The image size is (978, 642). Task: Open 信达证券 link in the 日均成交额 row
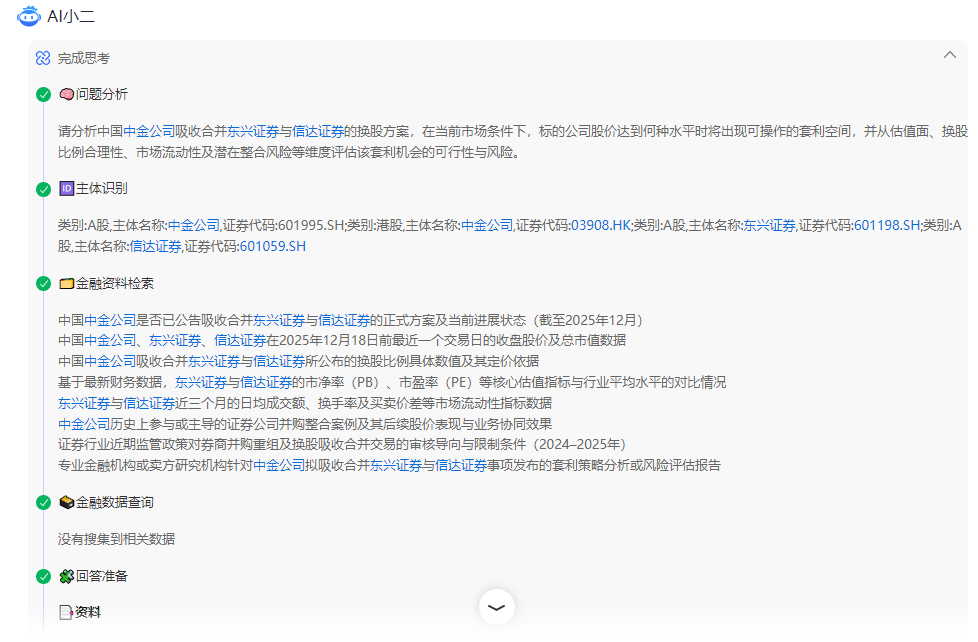(149, 403)
